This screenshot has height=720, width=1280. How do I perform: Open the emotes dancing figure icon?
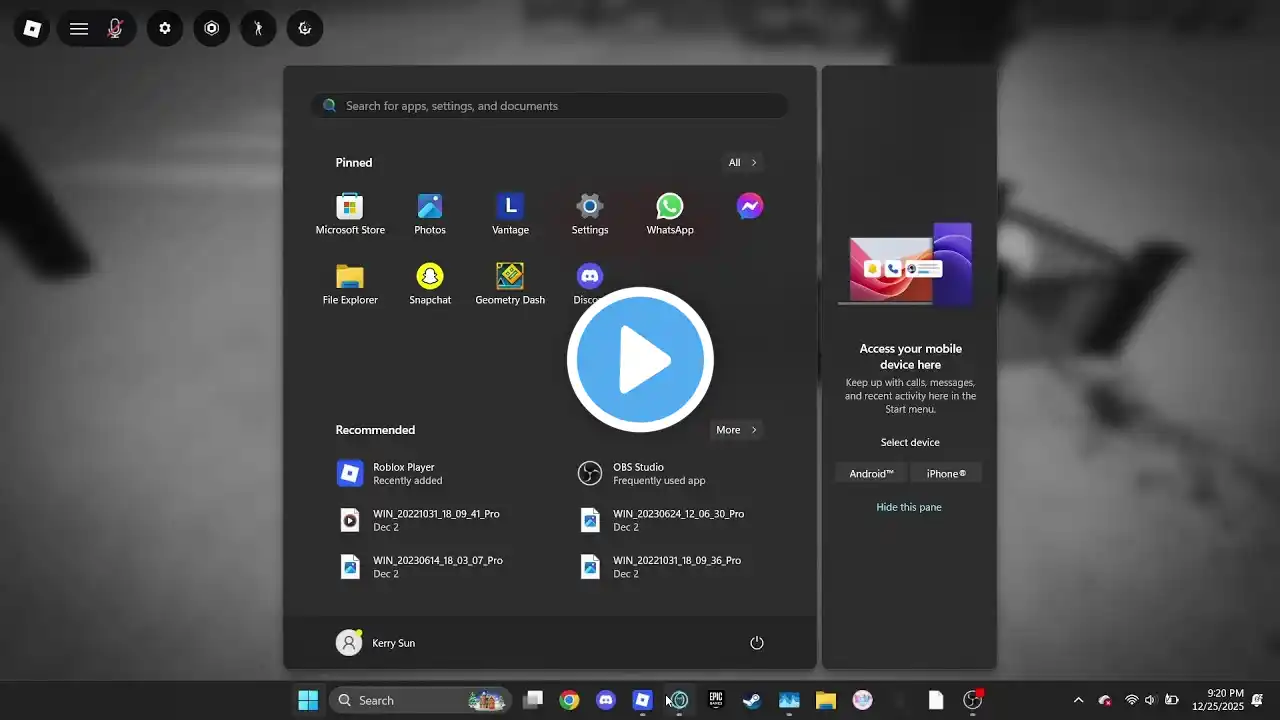coord(258,29)
